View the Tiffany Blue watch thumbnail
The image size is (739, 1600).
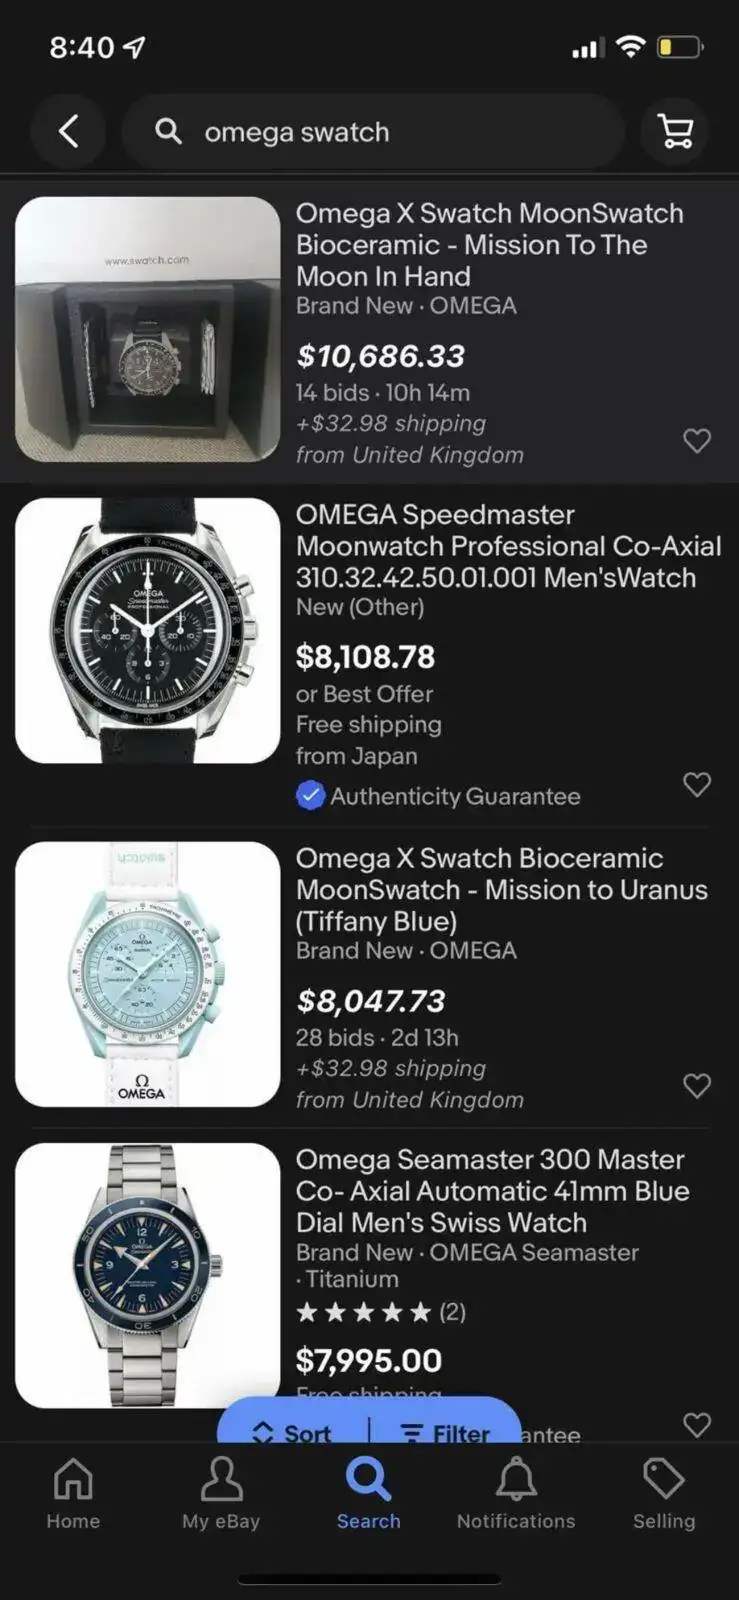pos(148,974)
